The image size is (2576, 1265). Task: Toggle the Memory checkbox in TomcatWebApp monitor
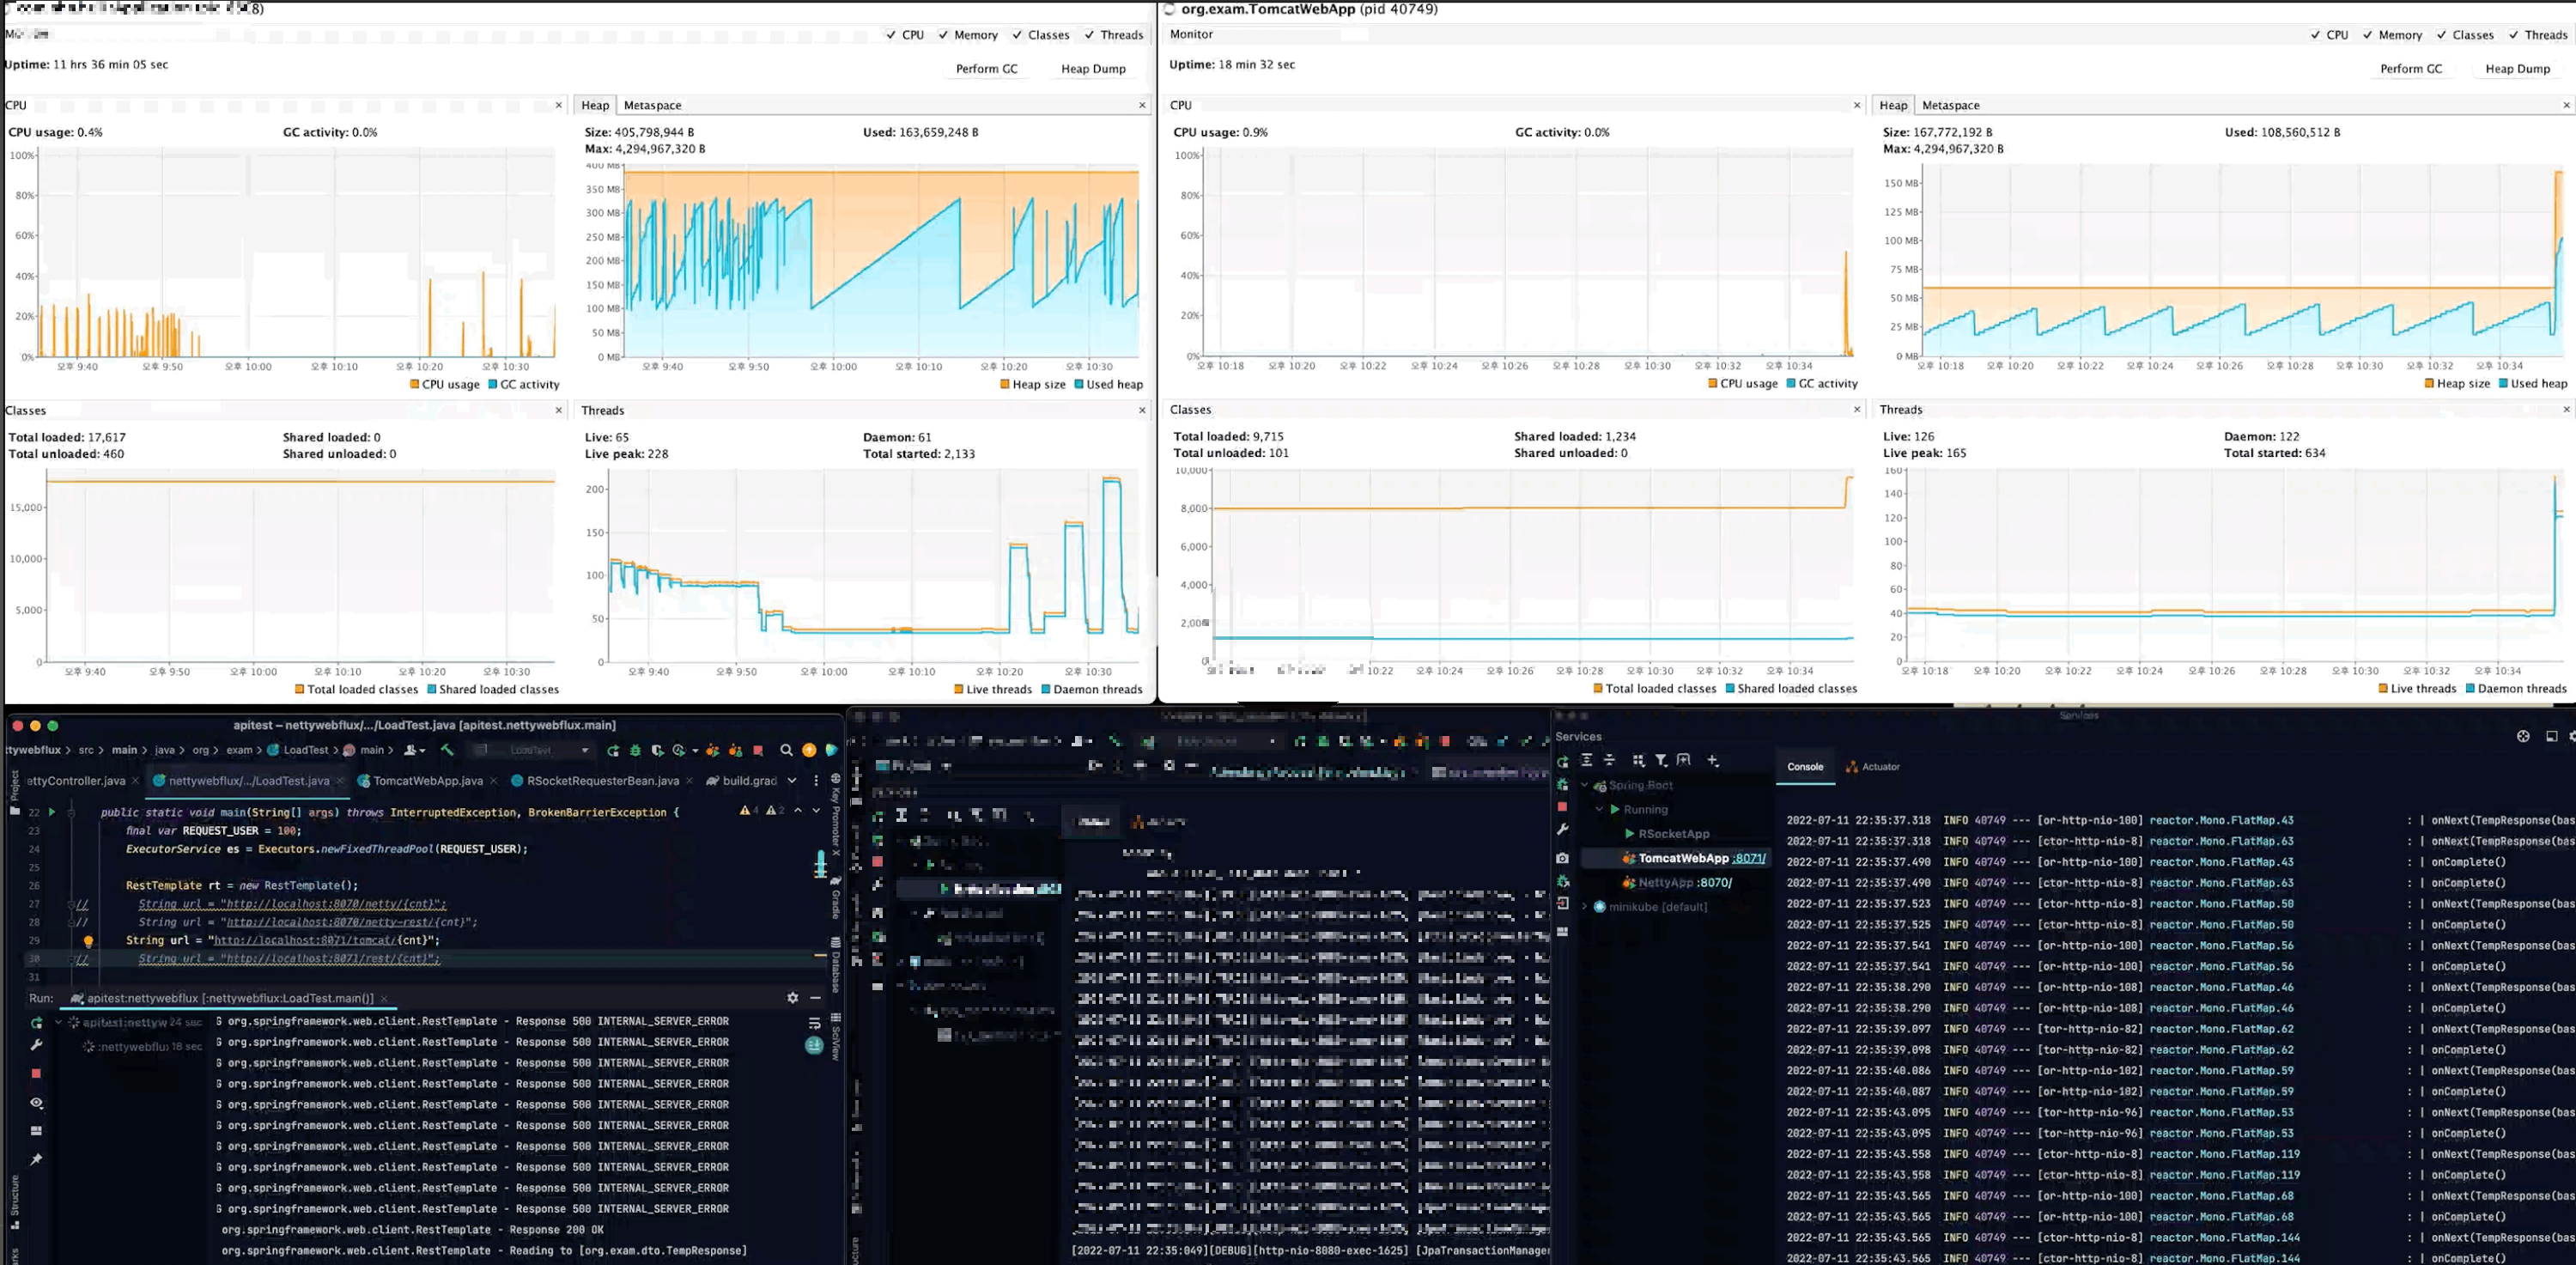point(2368,35)
